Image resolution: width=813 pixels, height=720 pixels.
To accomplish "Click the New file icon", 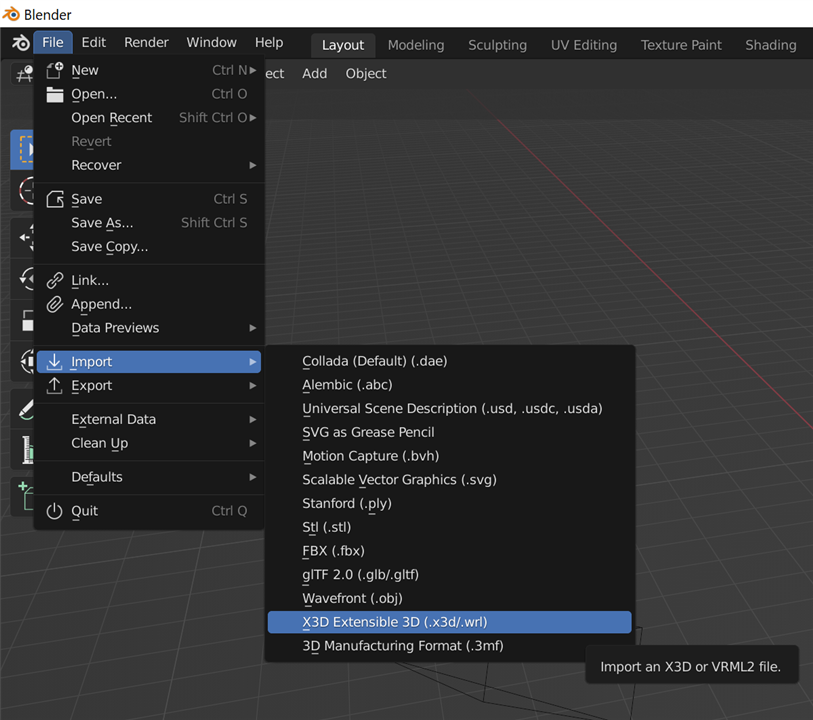I will coord(55,70).
